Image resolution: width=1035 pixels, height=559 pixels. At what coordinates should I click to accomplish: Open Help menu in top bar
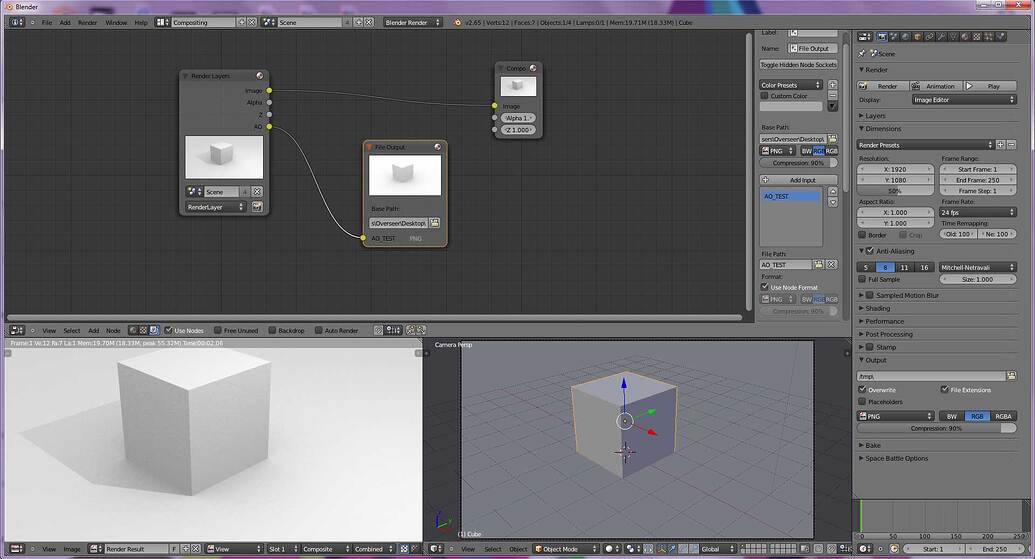click(141, 22)
